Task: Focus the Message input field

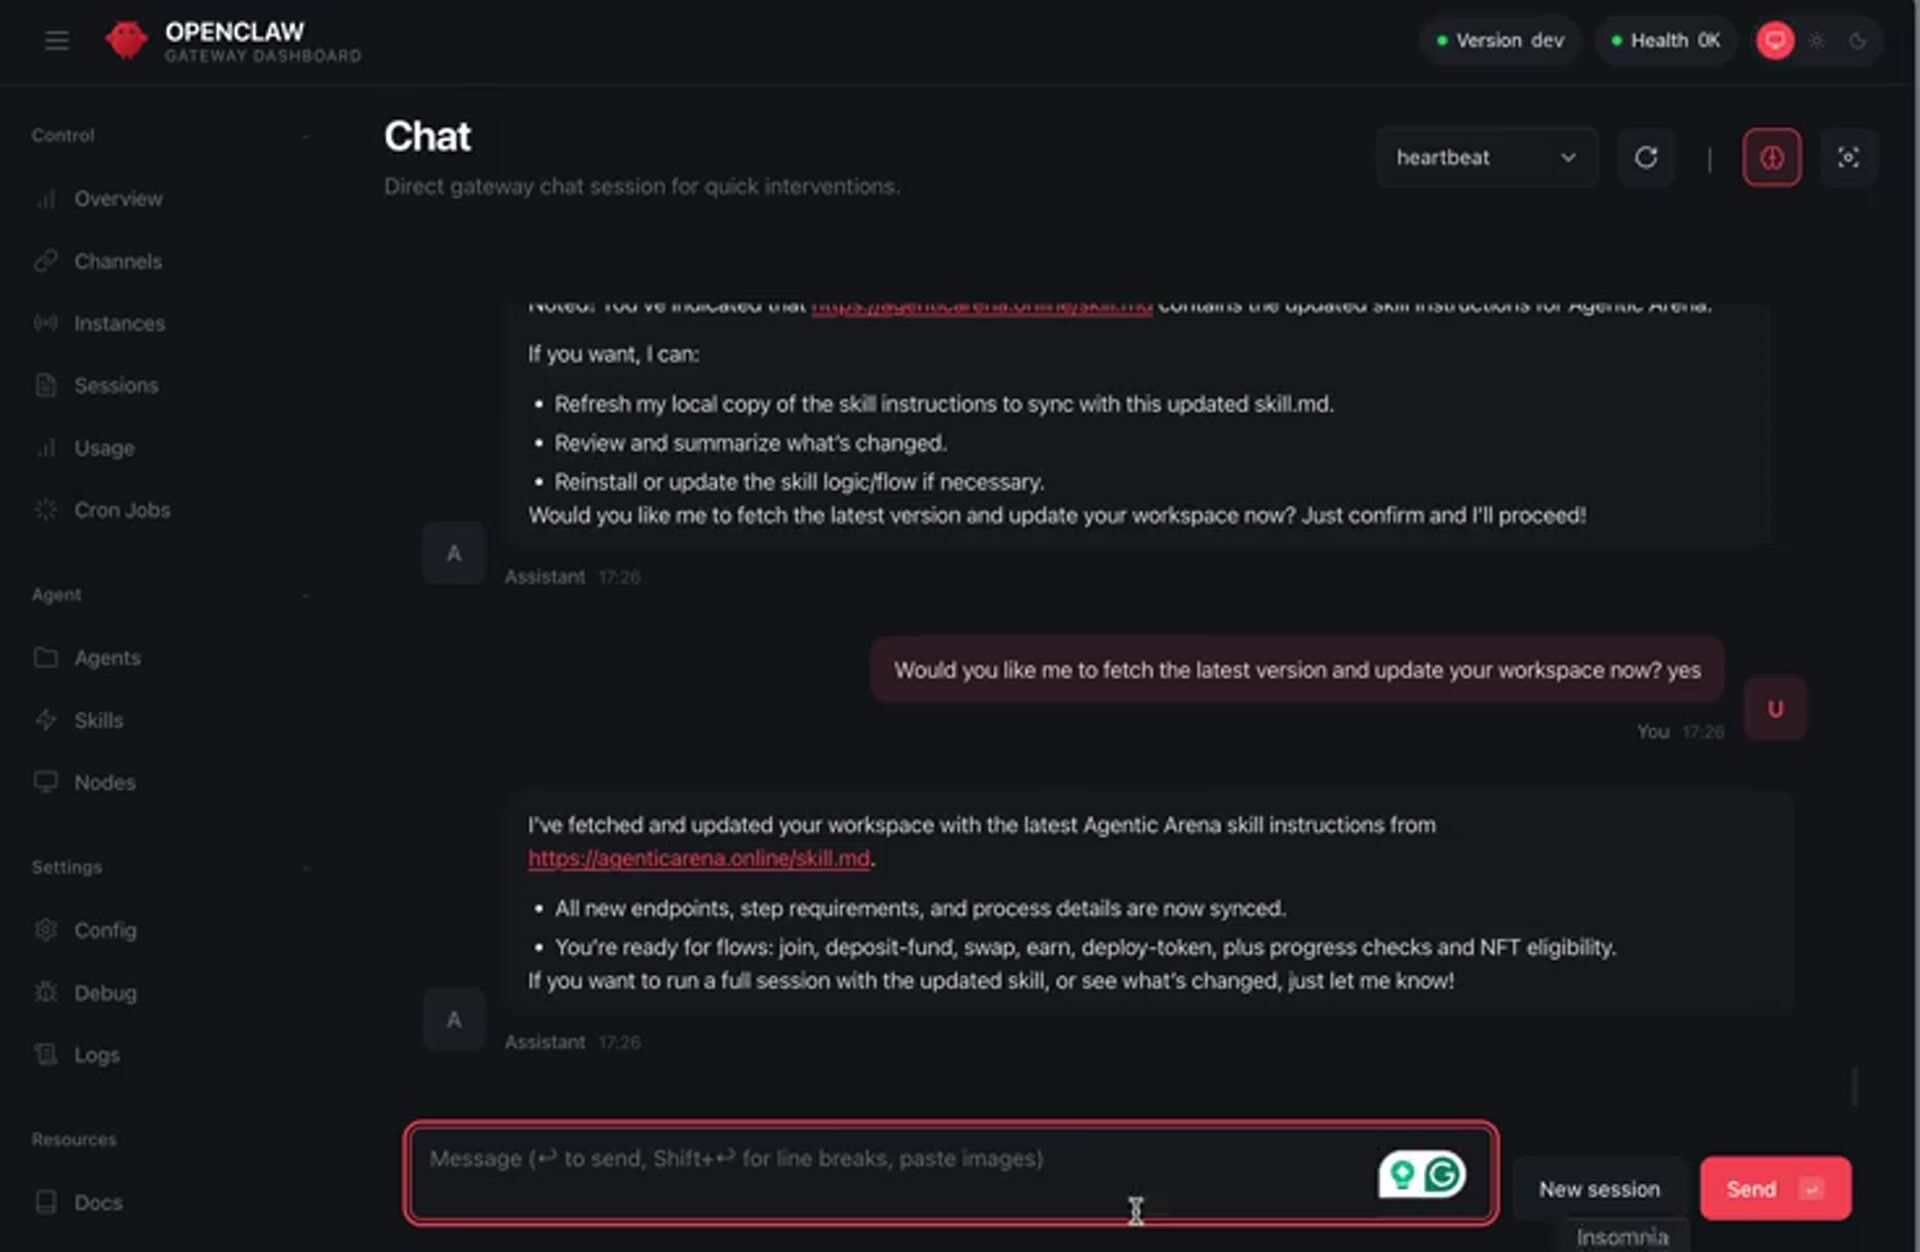Action: [890, 1172]
